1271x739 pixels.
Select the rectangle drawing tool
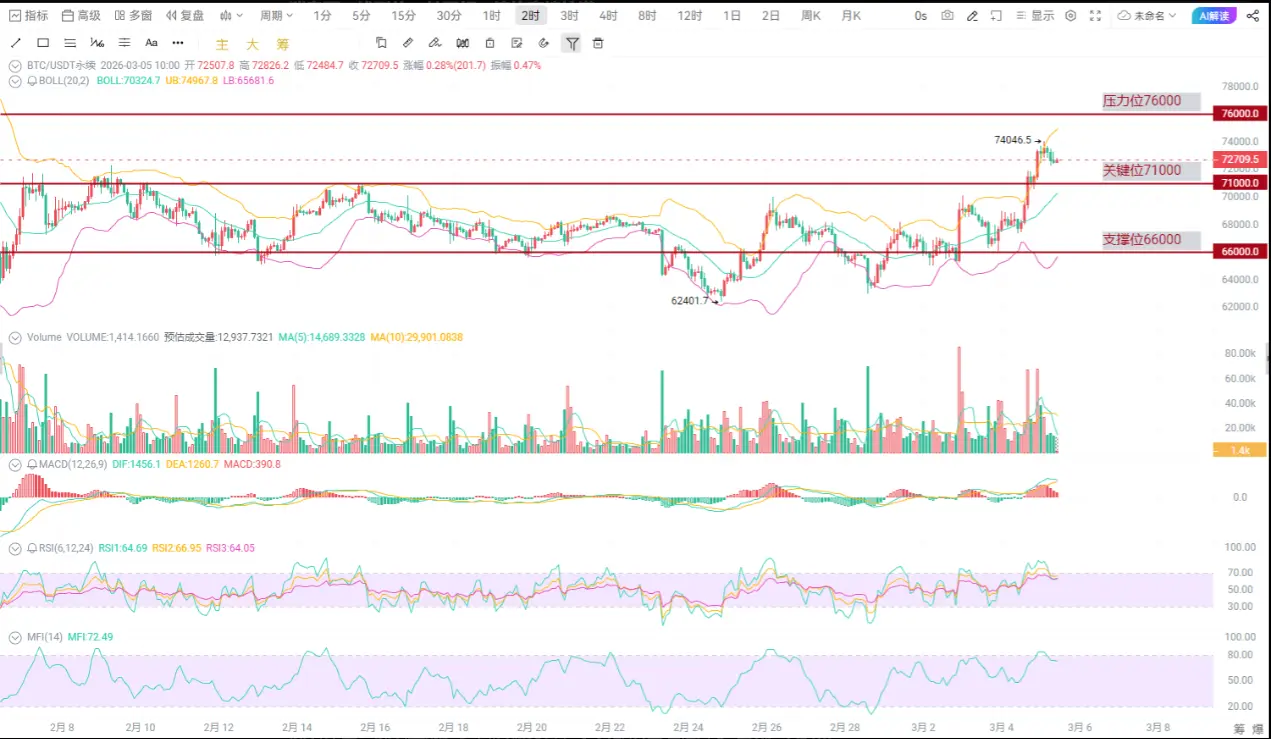pos(43,43)
